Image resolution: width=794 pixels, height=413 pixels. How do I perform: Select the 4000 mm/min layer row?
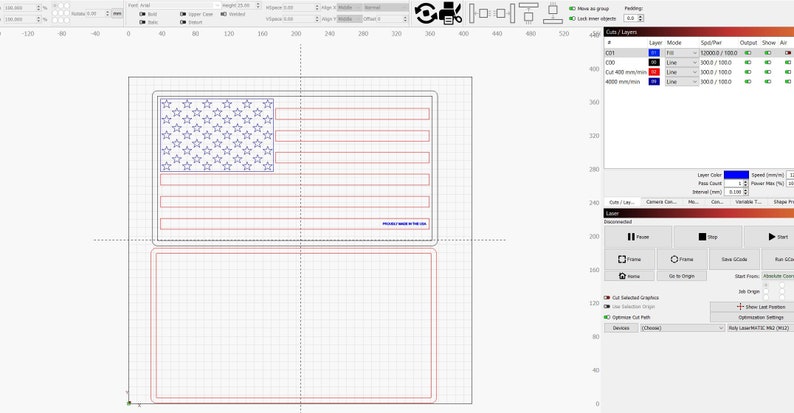(699, 81)
